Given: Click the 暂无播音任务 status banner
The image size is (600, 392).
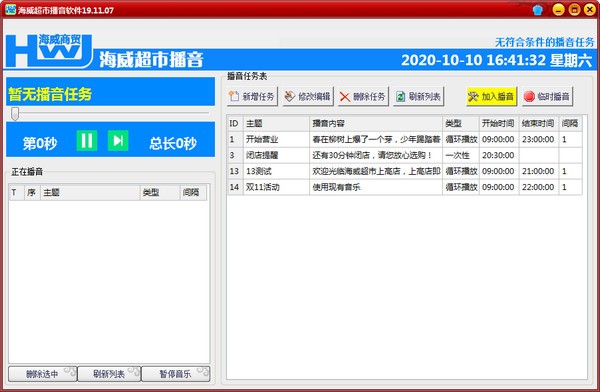Looking at the screenshot, I should [x=110, y=92].
